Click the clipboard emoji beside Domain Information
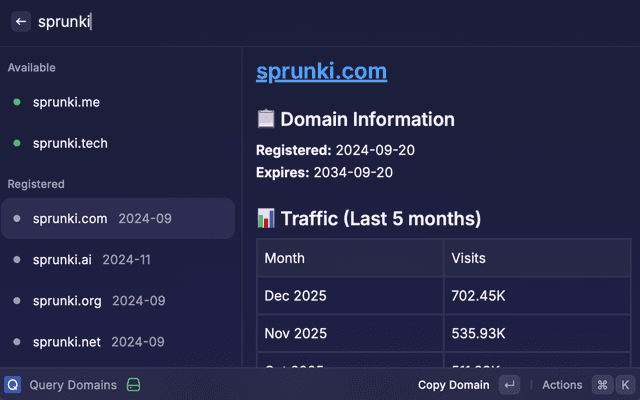640x400 pixels. pyautogui.click(x=266, y=120)
